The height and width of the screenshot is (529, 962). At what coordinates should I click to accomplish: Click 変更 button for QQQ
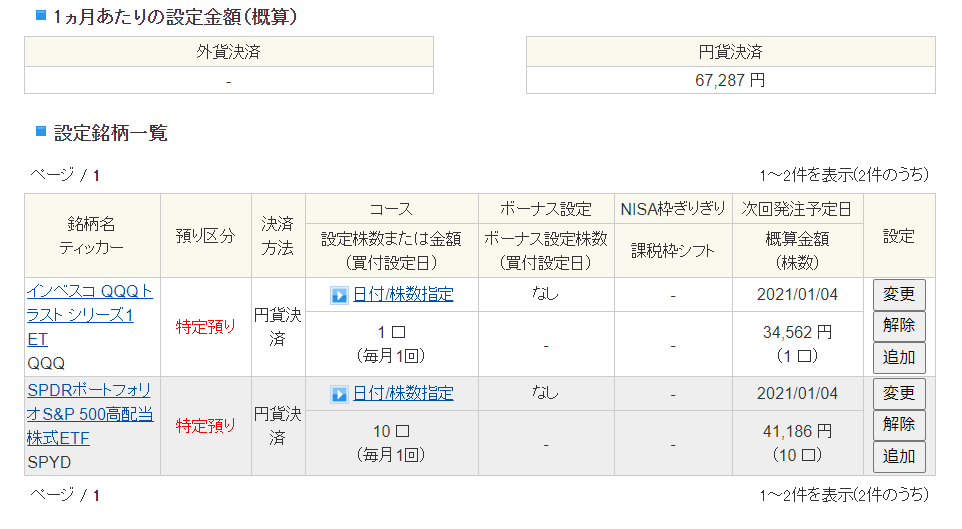coord(899,295)
